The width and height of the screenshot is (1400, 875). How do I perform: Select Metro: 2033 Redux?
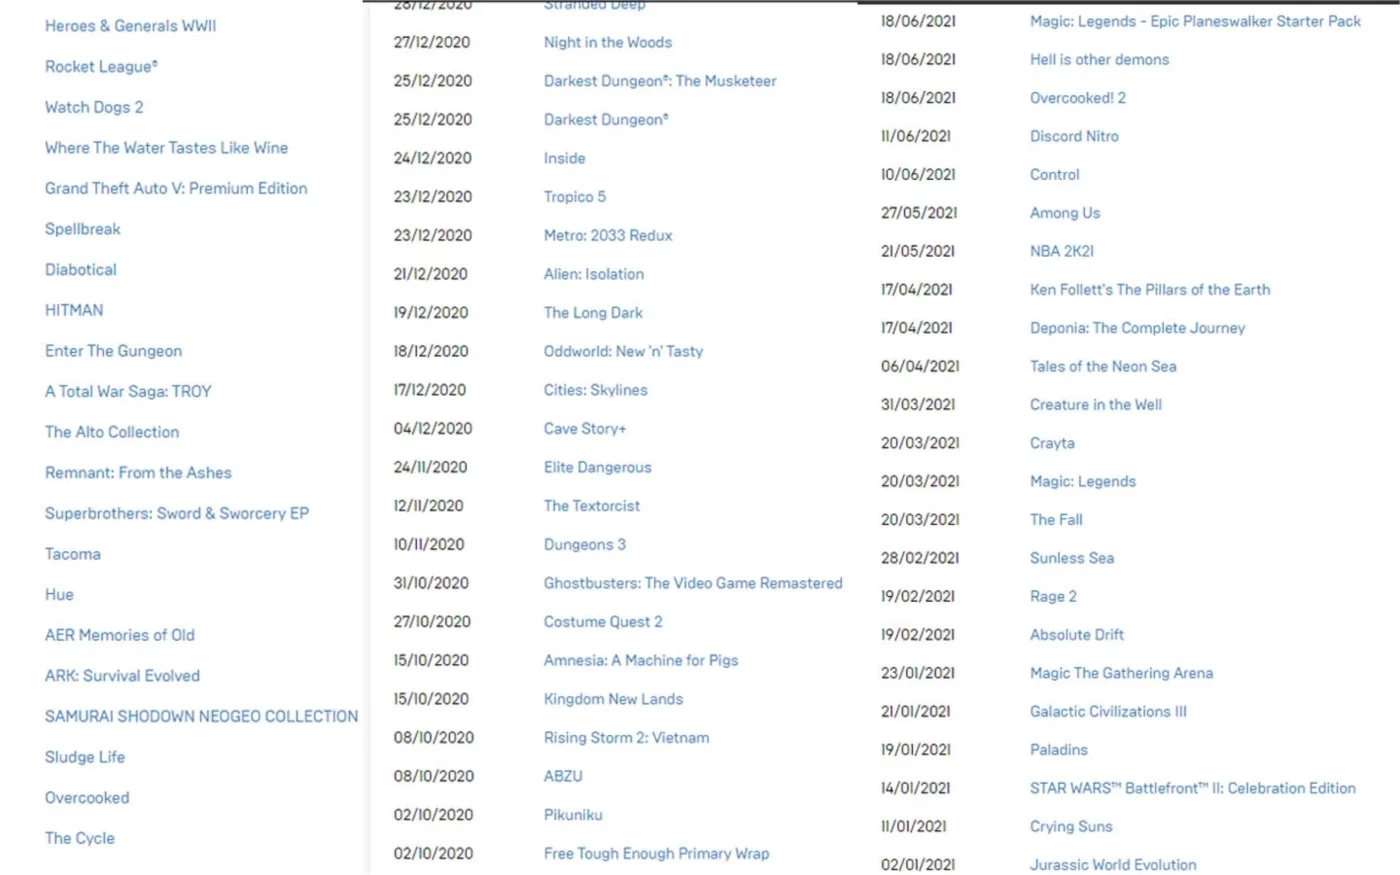608,236
